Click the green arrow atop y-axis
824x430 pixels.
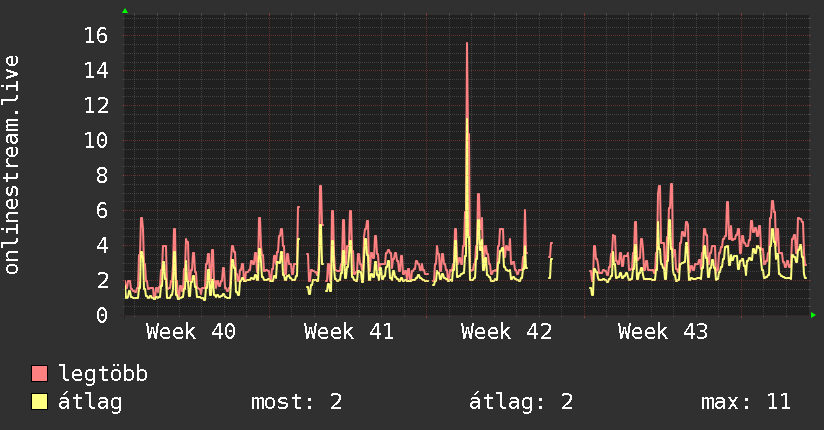(x=125, y=11)
